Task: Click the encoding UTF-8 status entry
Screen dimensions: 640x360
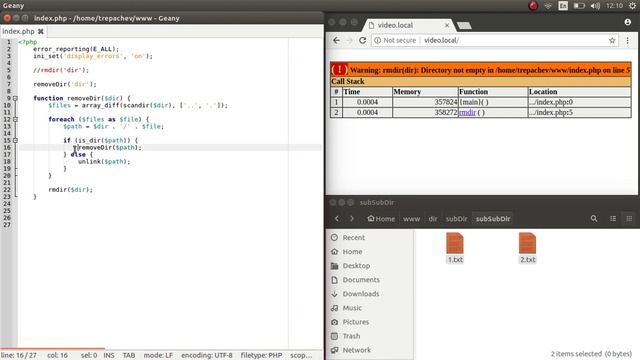Action: click(207, 355)
